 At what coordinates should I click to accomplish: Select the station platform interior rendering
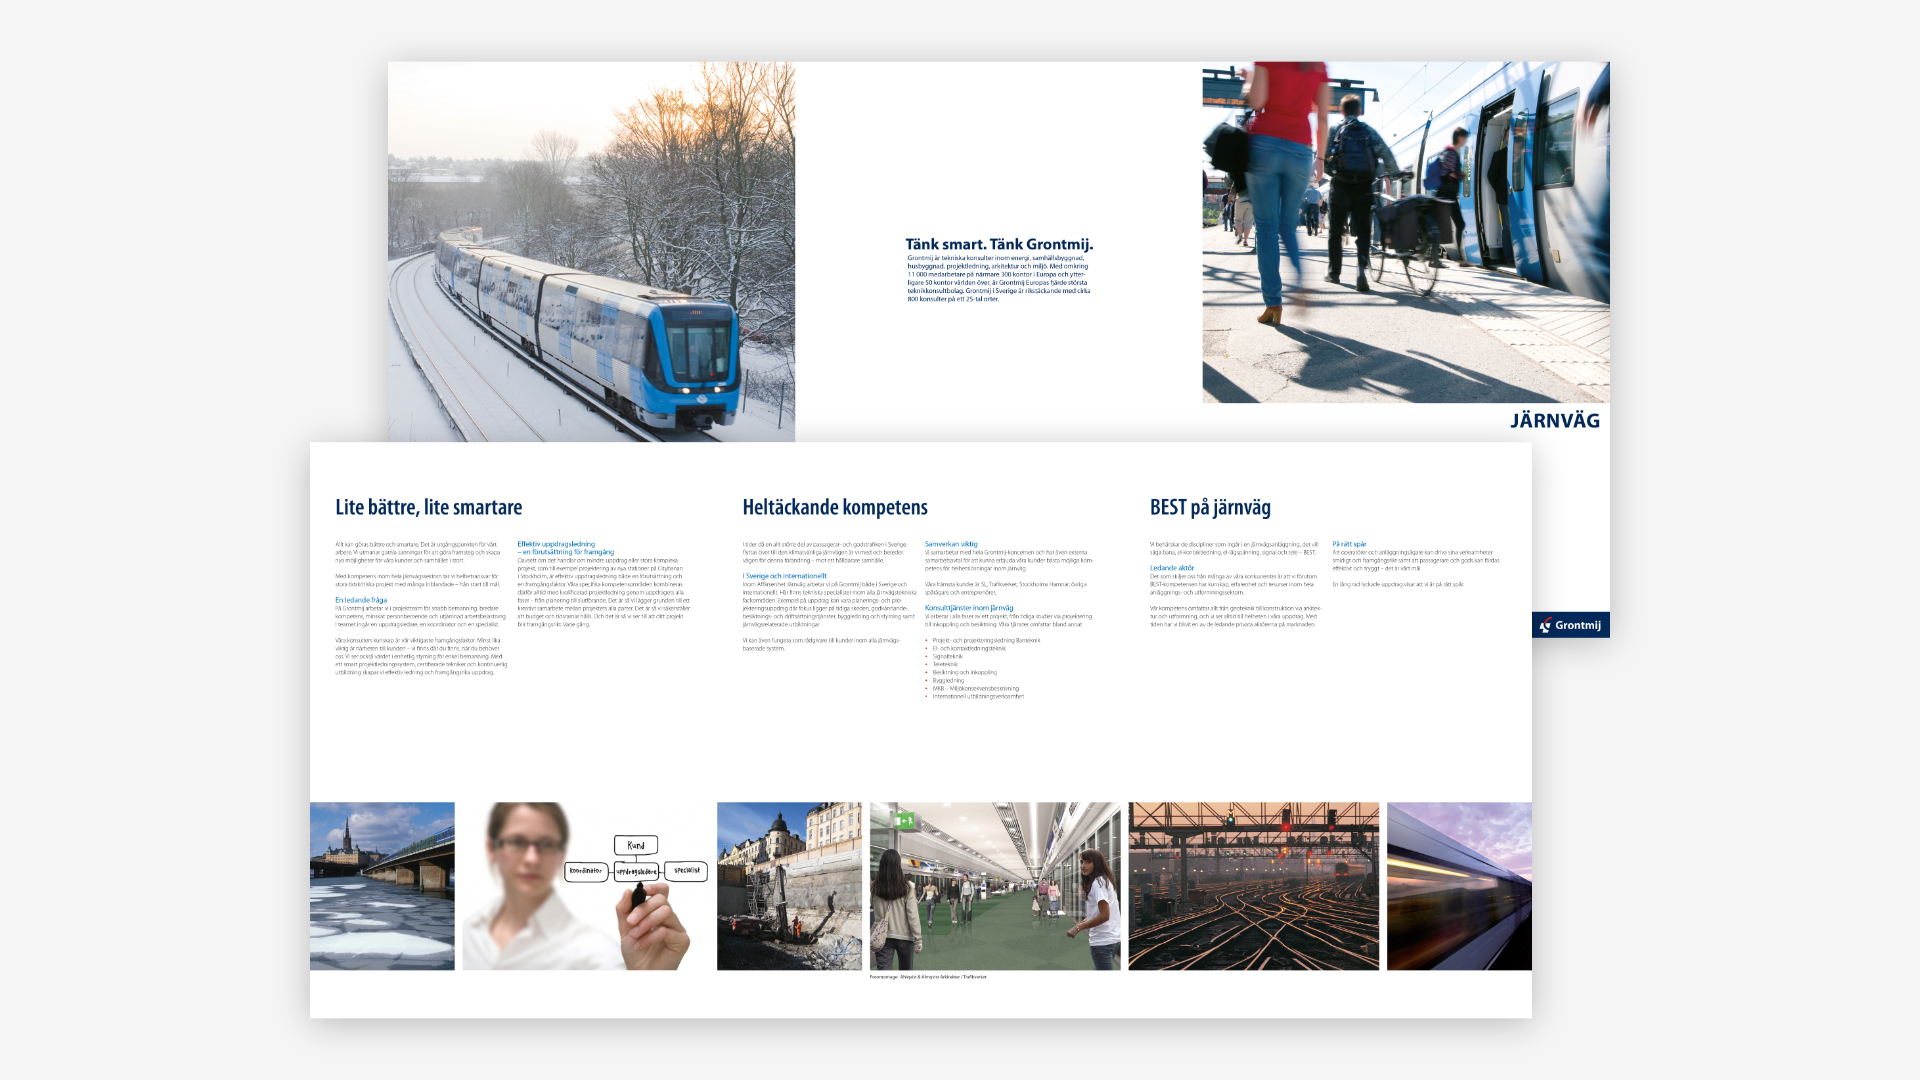click(995, 886)
